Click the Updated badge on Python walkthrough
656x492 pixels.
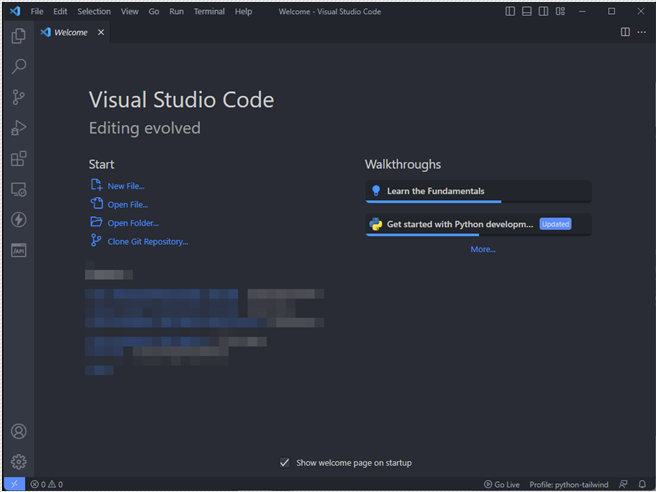[x=555, y=224]
